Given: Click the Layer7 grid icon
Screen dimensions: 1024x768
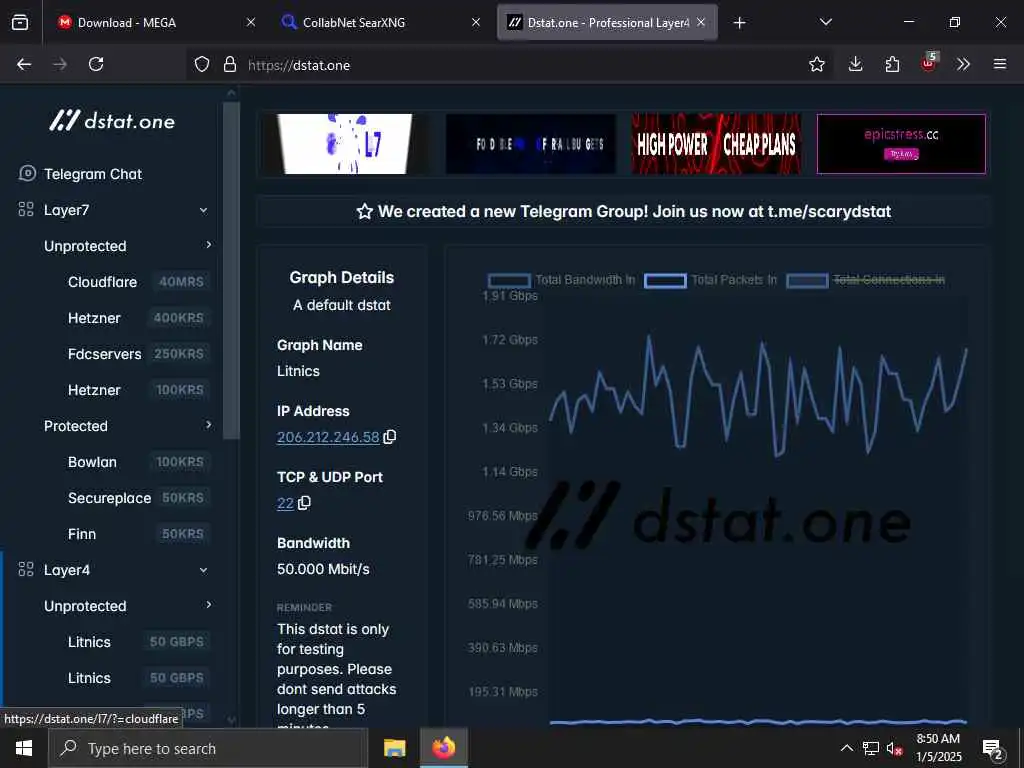Looking at the screenshot, I should pos(26,210).
